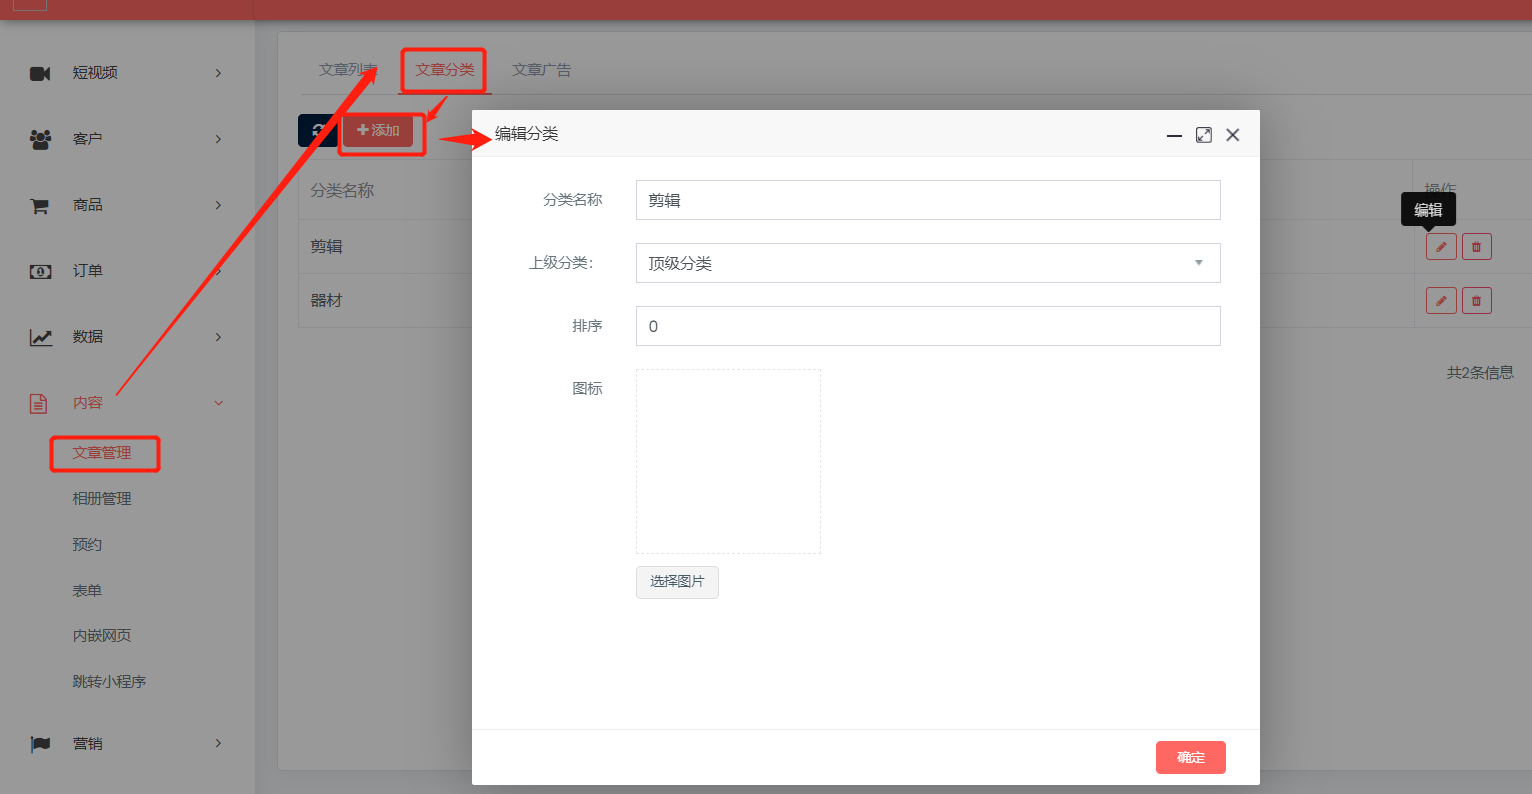Expand the 营销 sidebar chevron
Viewport: 1532px width, 794px height.
tap(218, 743)
